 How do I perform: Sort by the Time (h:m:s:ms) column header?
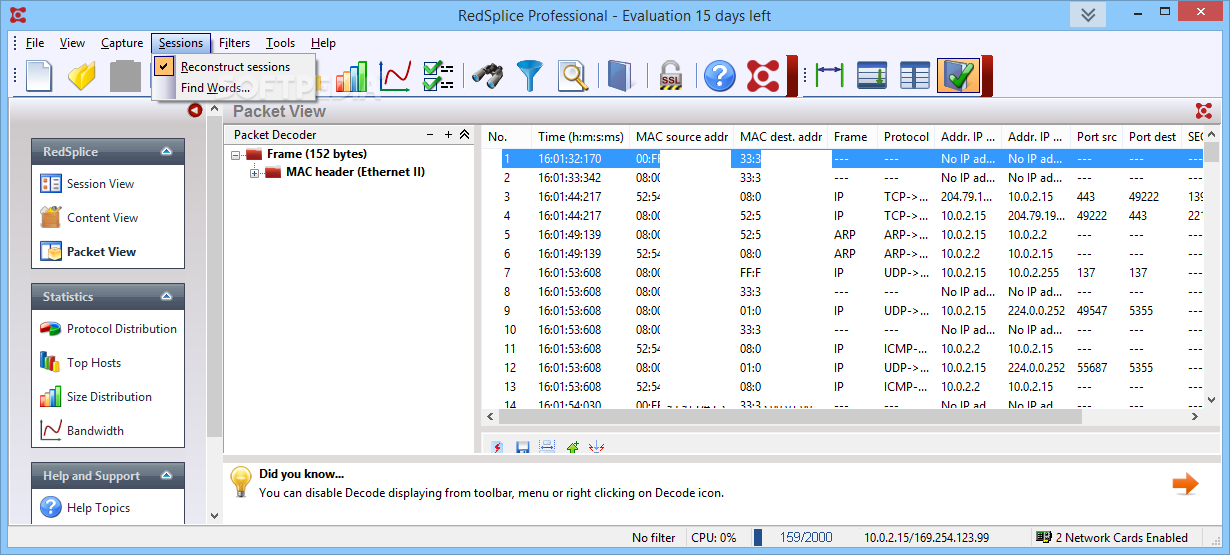click(x=580, y=137)
